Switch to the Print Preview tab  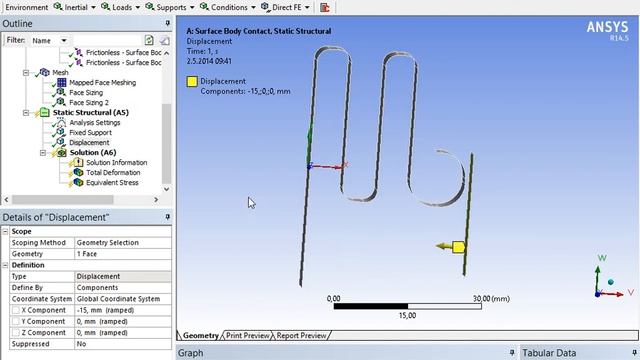point(247,336)
